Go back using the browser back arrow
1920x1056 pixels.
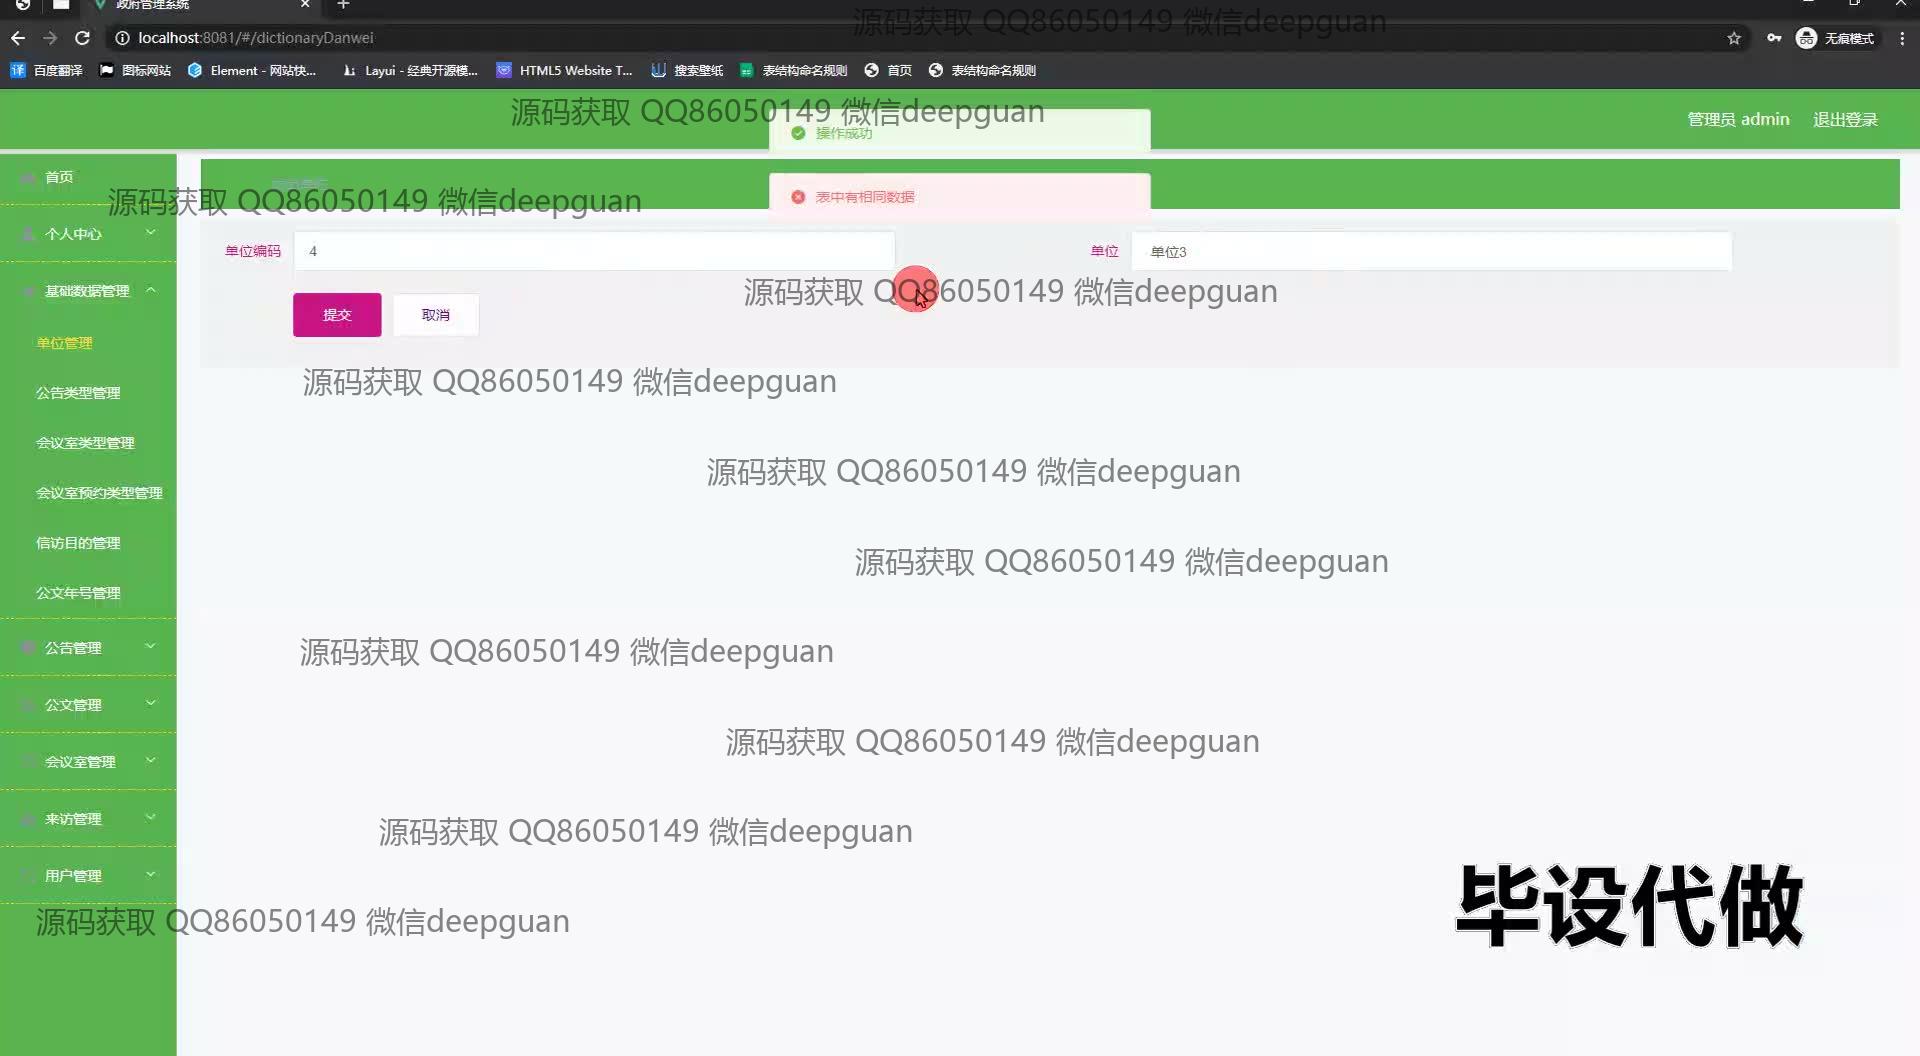[x=18, y=38]
